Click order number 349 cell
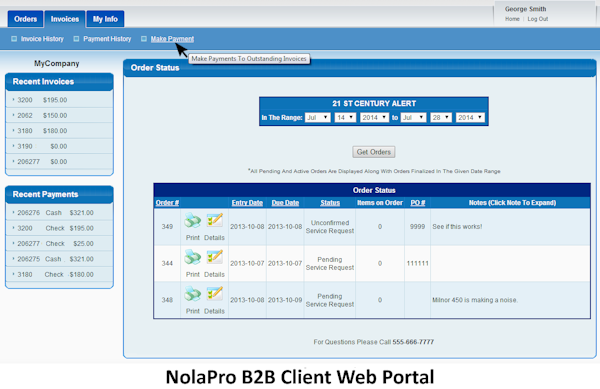The width and height of the screenshot is (600, 389). point(167,226)
